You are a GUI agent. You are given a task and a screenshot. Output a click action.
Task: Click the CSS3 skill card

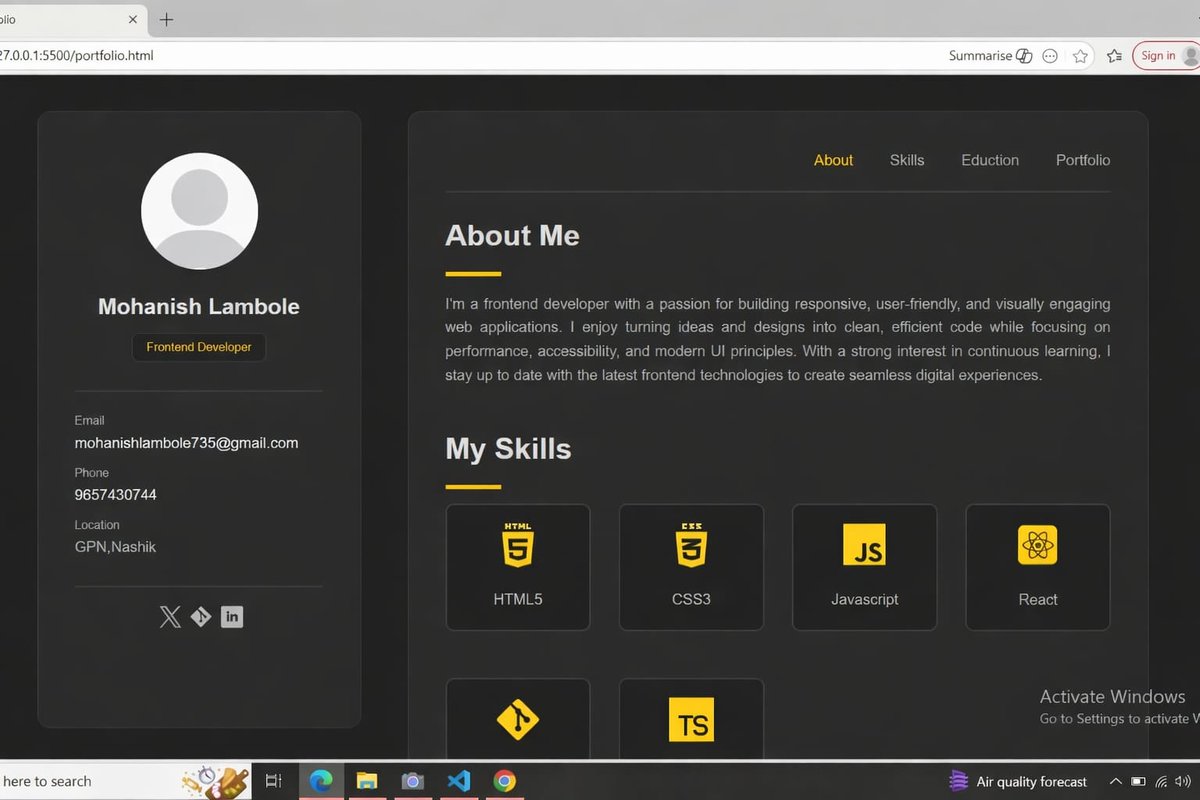coord(691,567)
